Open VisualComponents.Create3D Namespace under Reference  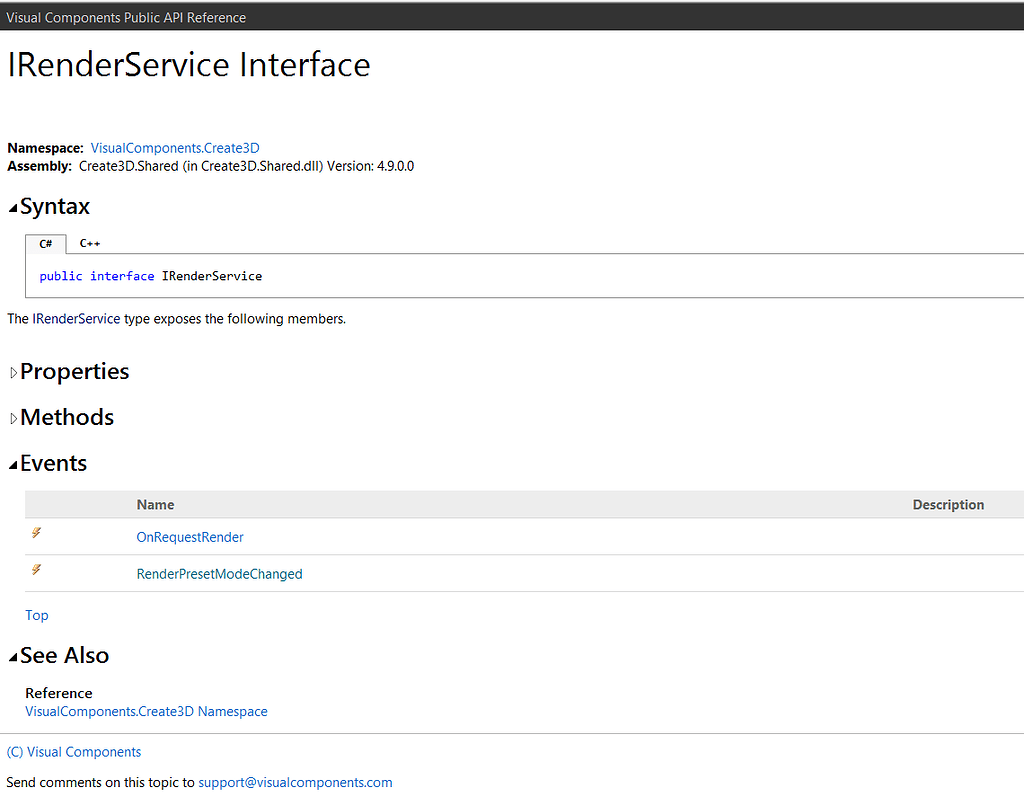[146, 711]
